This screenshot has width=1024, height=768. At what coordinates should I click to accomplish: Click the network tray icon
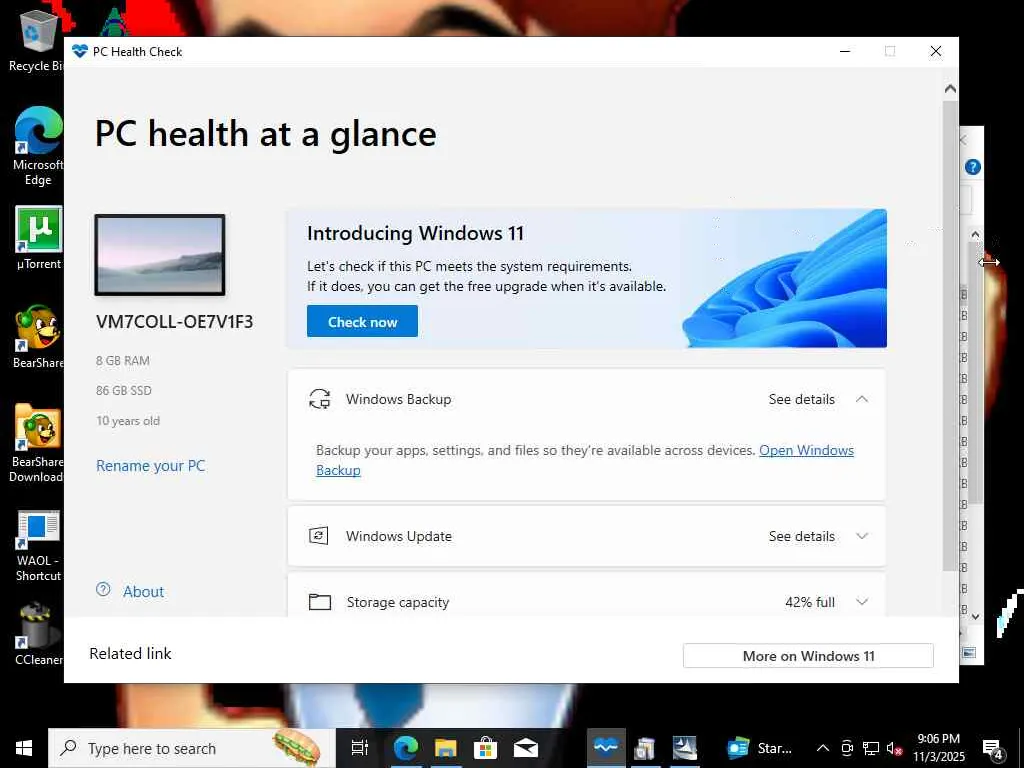click(870, 748)
